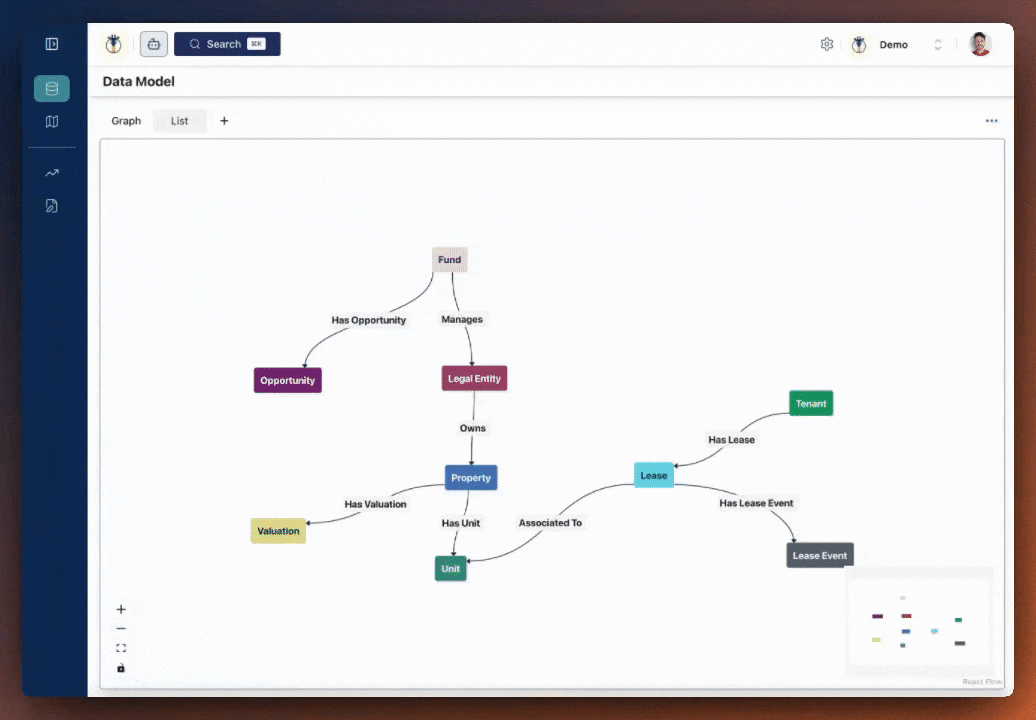Open the analytics trend-line sidebar icon
The height and width of the screenshot is (720, 1036).
(51, 172)
